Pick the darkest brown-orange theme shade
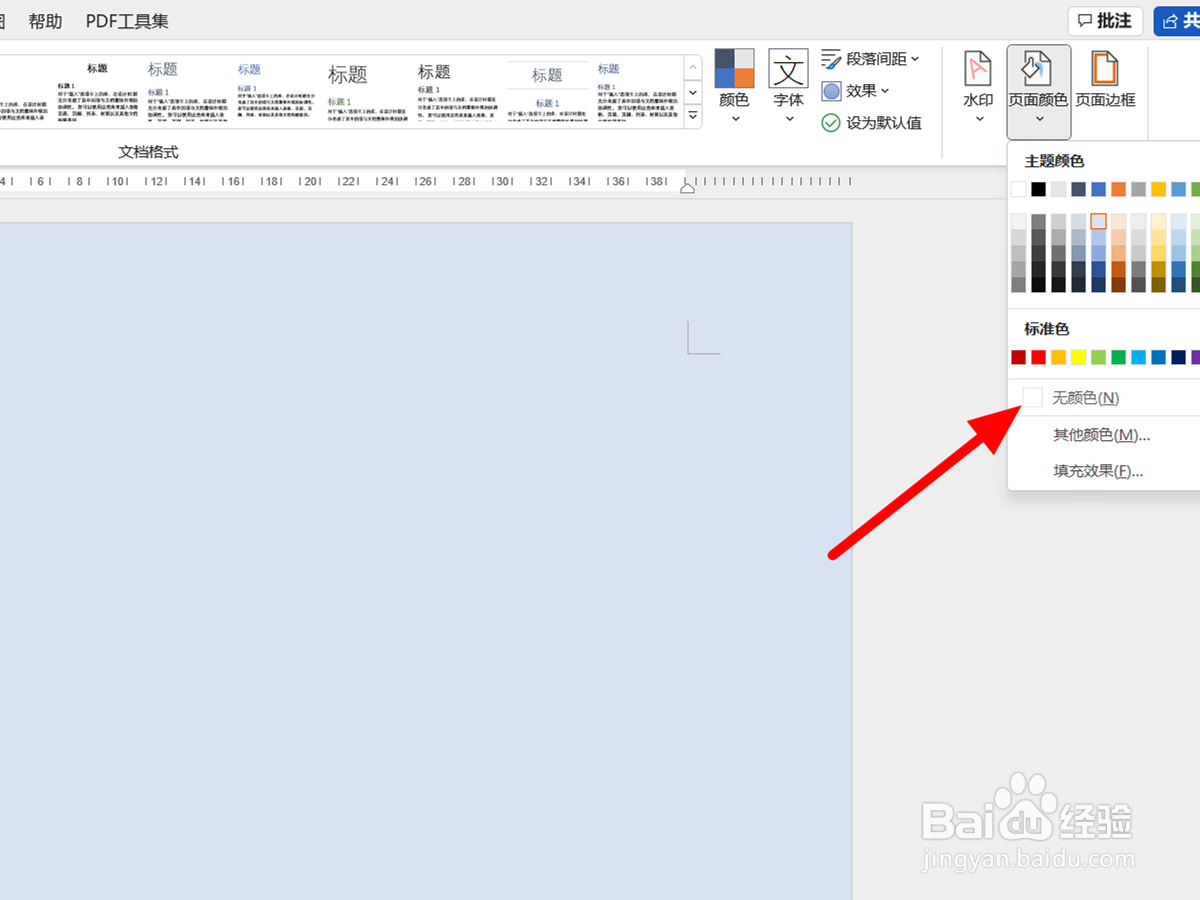This screenshot has width=1200, height=900. pos(1118,284)
